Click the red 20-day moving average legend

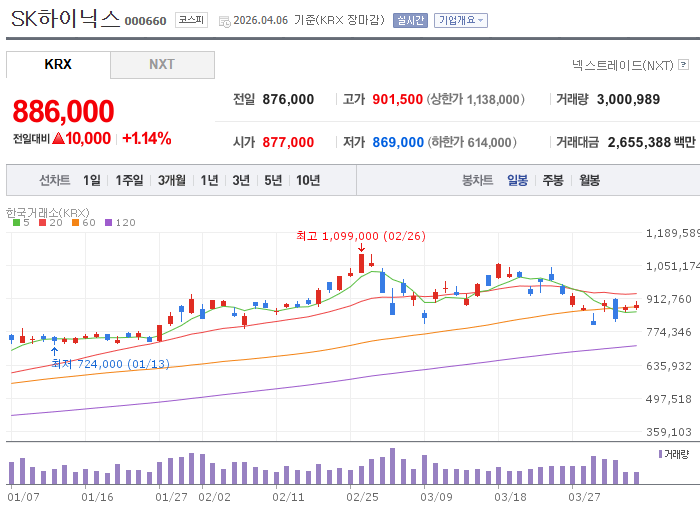click(51, 222)
